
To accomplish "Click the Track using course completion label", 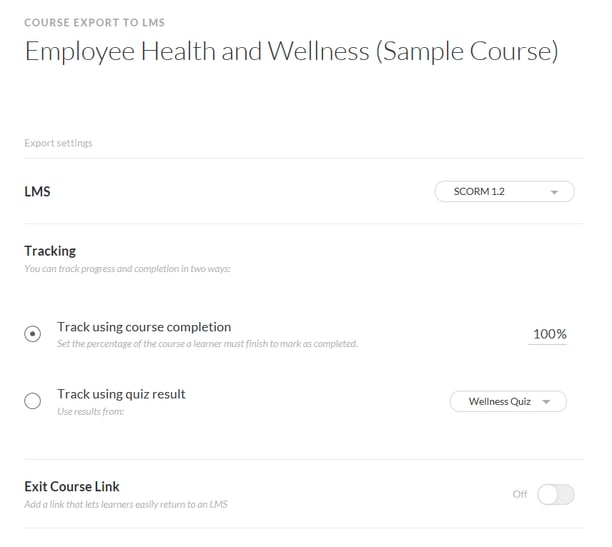I will [144, 327].
